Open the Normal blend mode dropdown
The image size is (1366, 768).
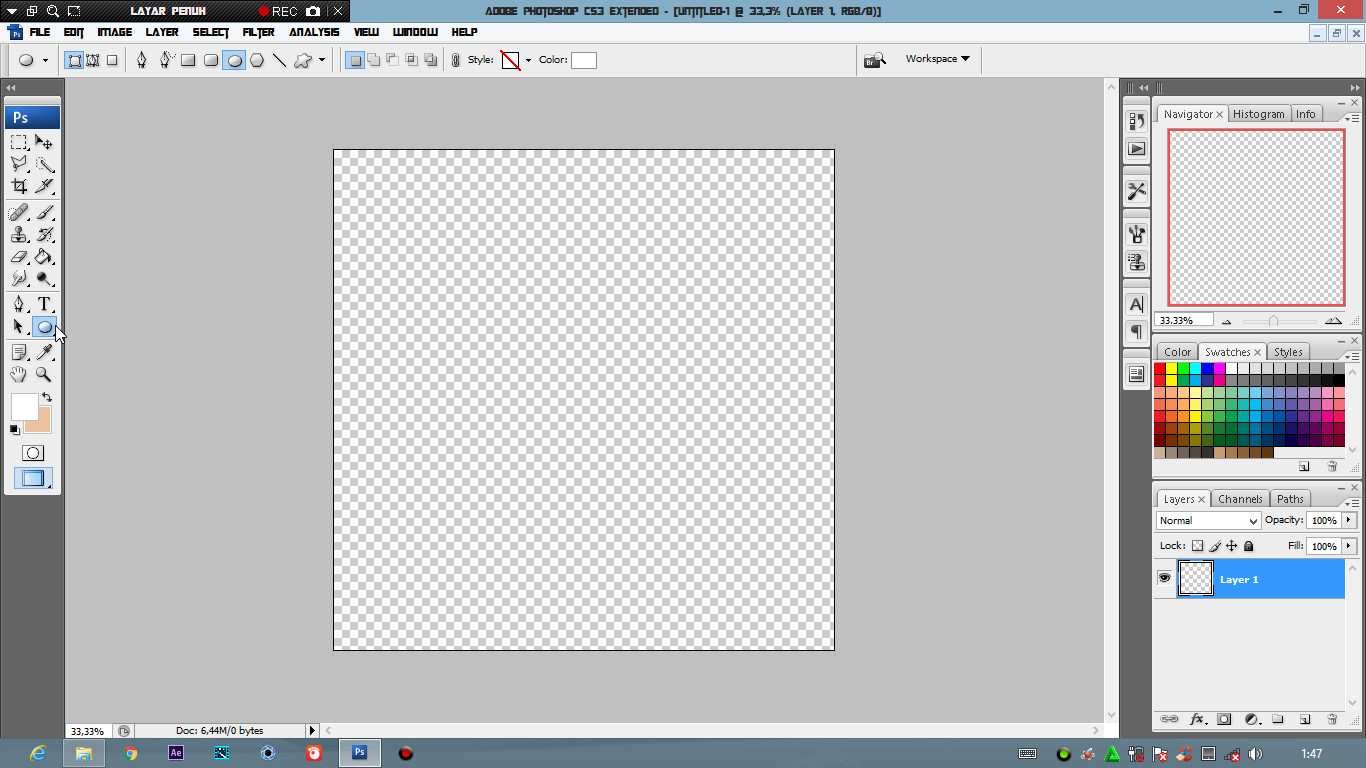pyautogui.click(x=1208, y=520)
